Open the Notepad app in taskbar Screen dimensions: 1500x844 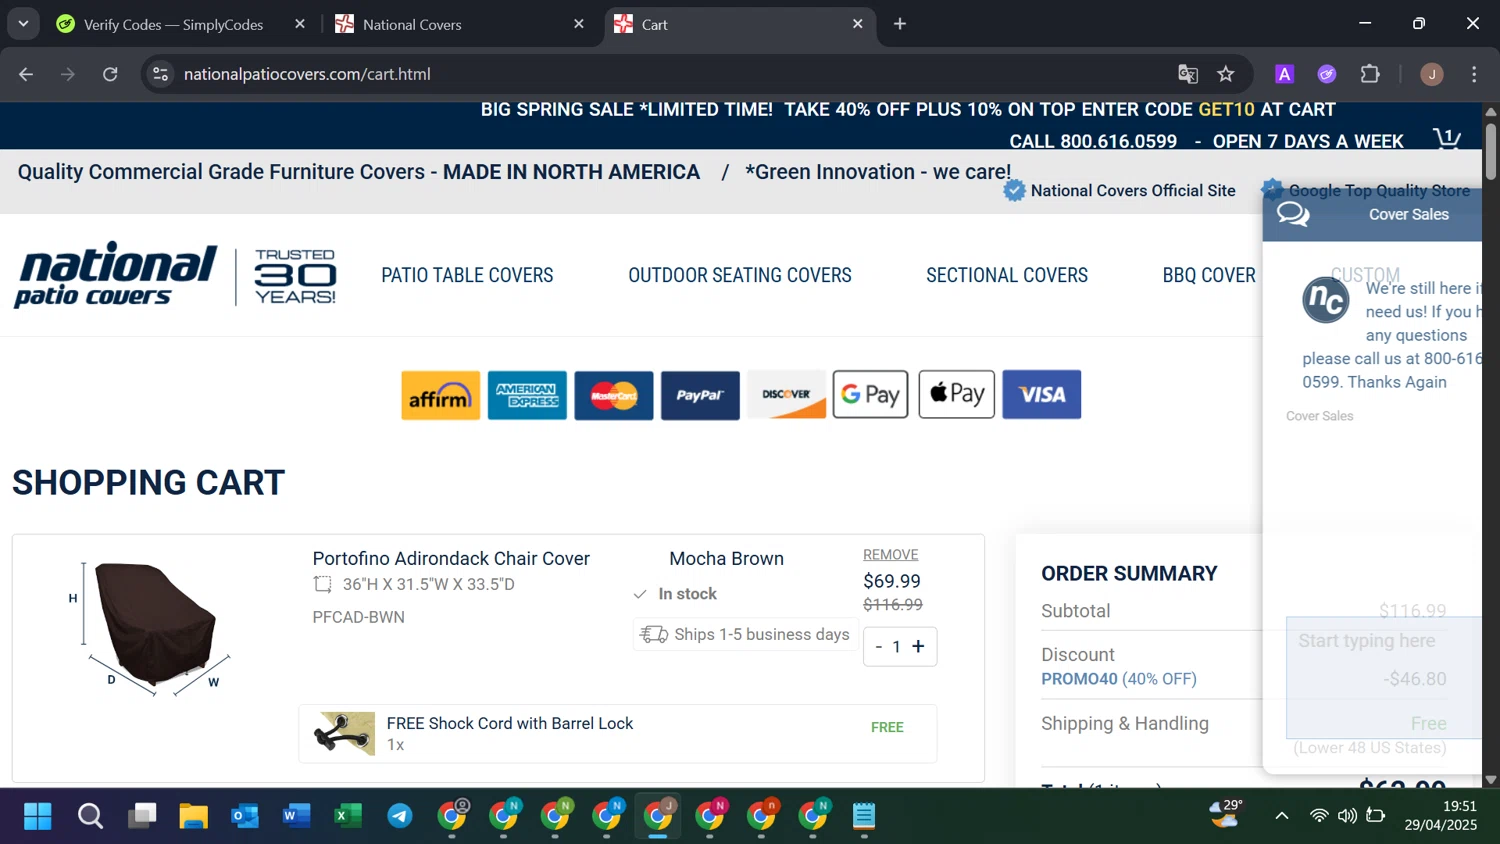coord(865,816)
